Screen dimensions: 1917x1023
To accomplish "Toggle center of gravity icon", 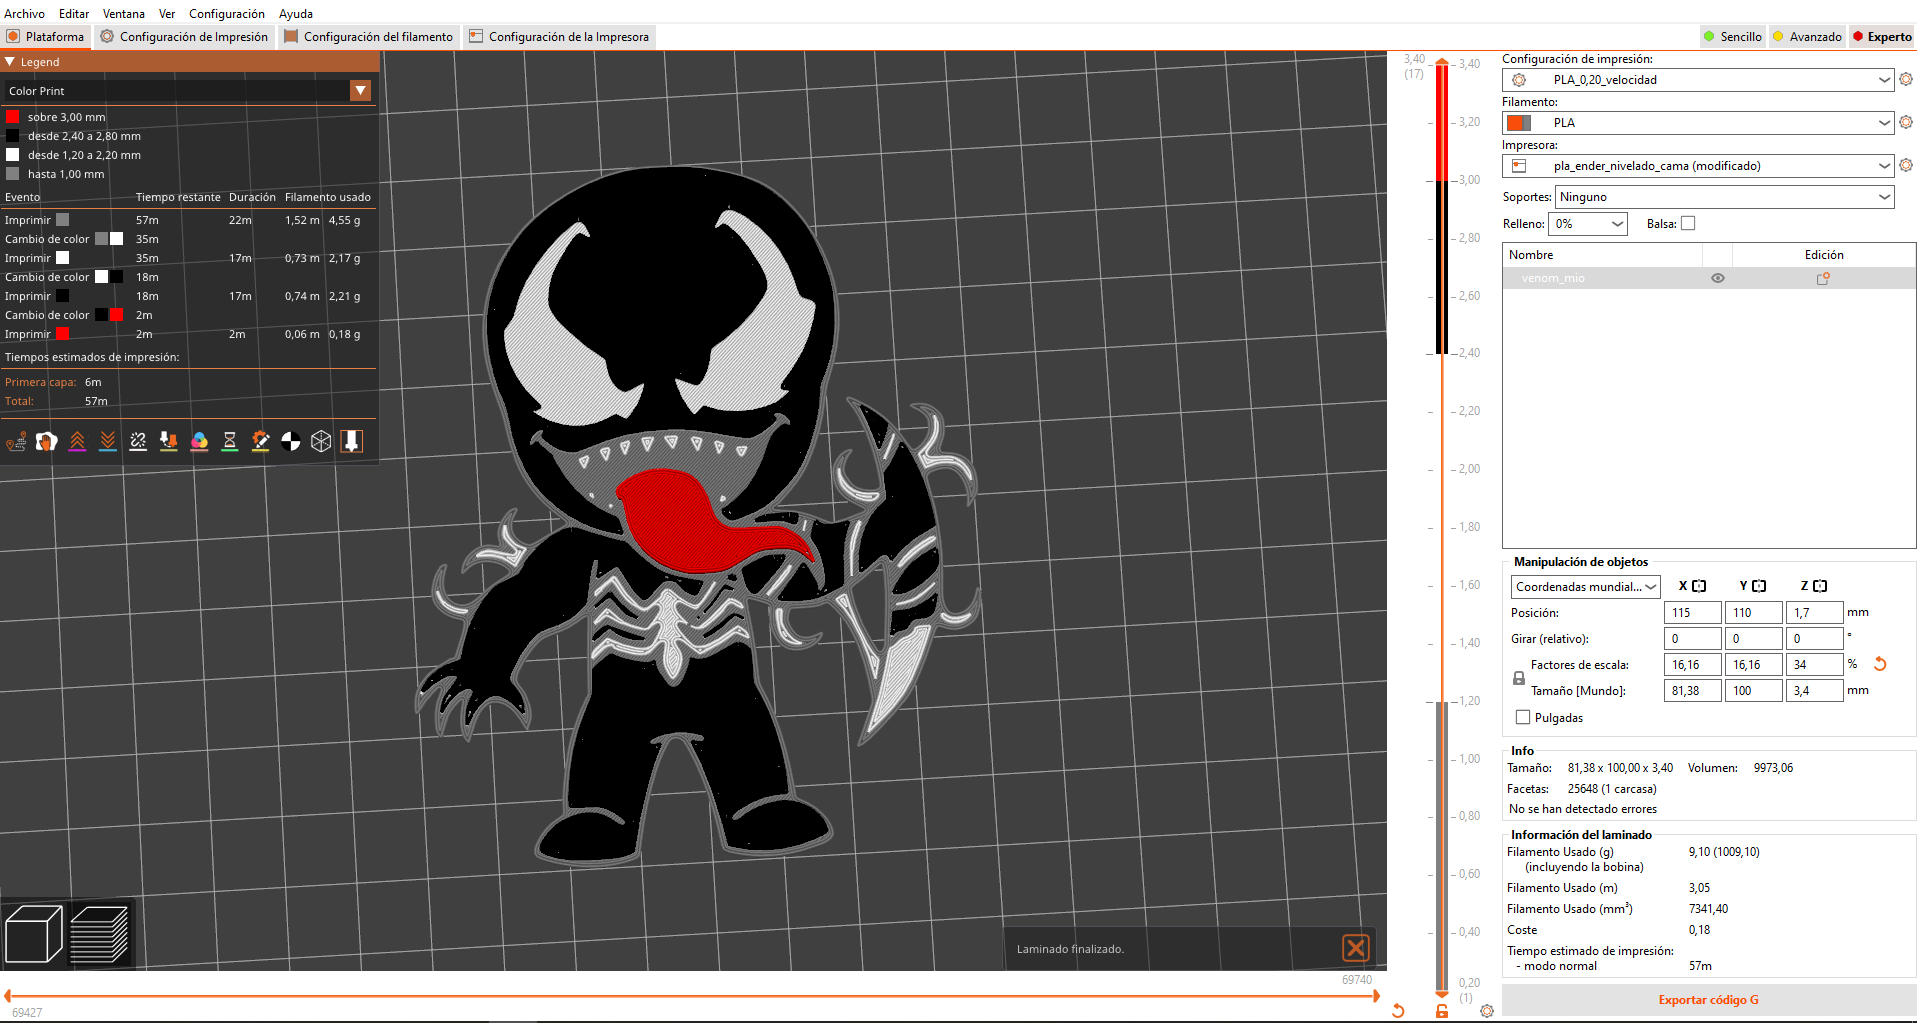I will (291, 441).
